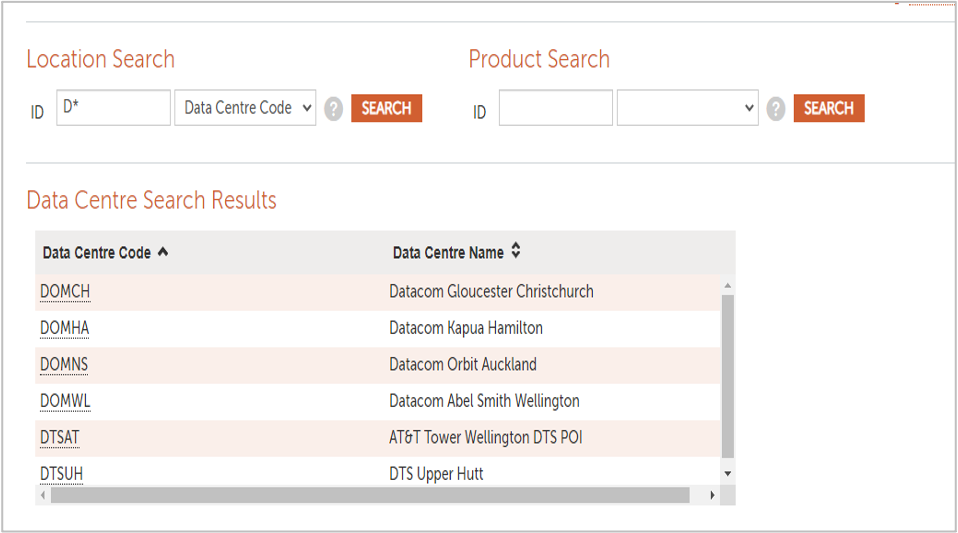Sort by Data Centre Name arrows
The height and width of the screenshot is (533, 958).
[x=516, y=251]
